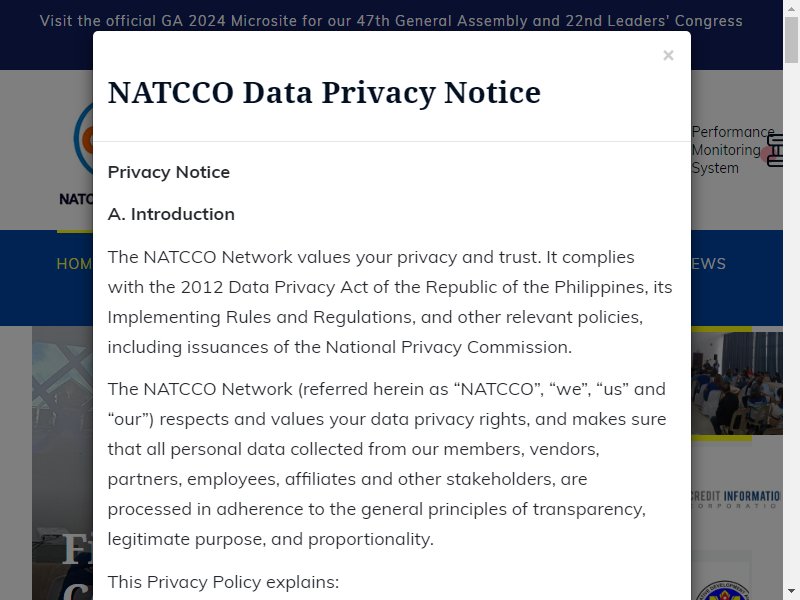Click the scrollbar up arrow
The image size is (800, 600).
(x=791, y=7)
